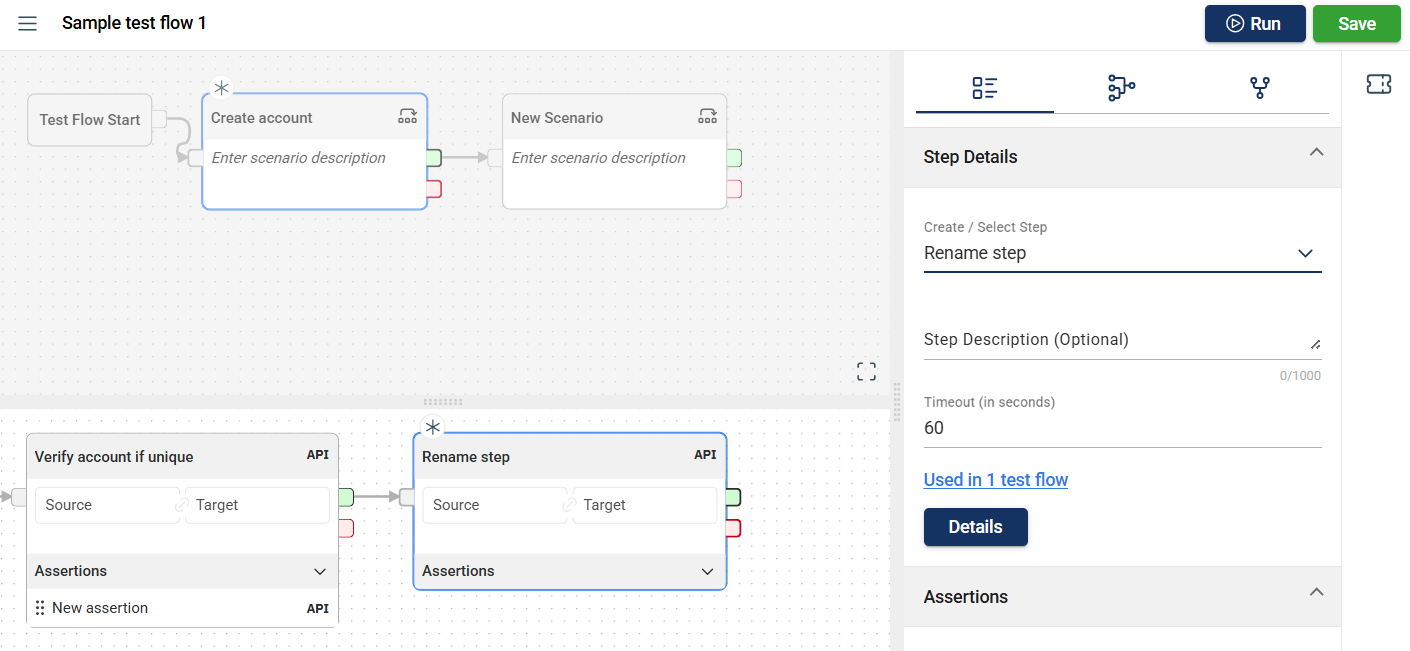Click green success port on Rename step
This screenshot has height=651, width=1410.
click(732, 497)
